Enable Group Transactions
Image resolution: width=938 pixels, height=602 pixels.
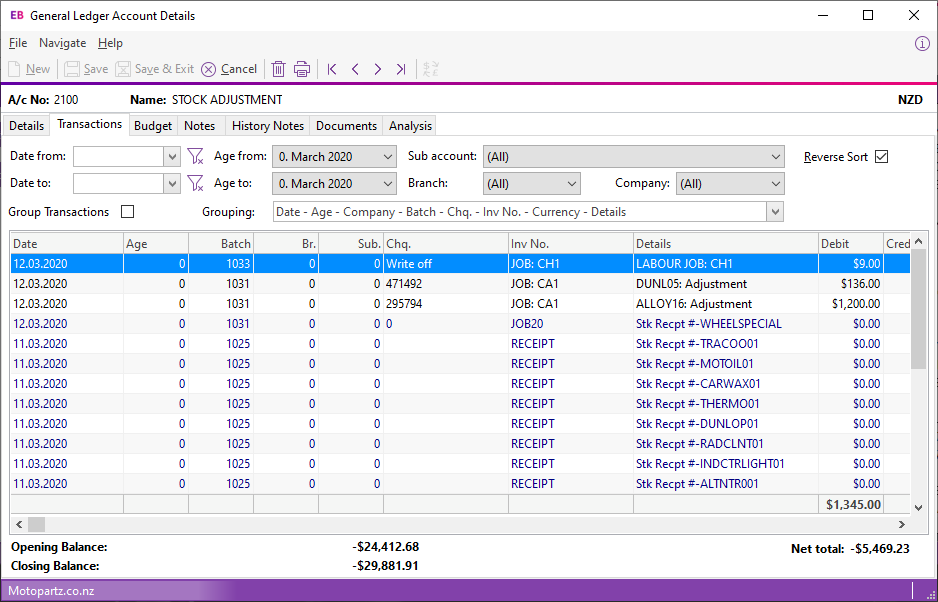127,212
